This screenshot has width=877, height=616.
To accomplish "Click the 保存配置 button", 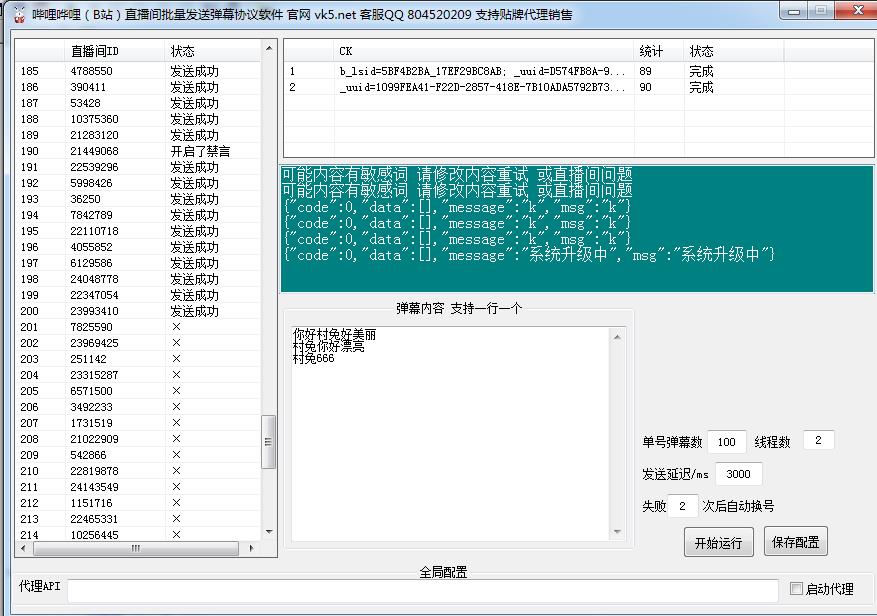I will point(796,543).
